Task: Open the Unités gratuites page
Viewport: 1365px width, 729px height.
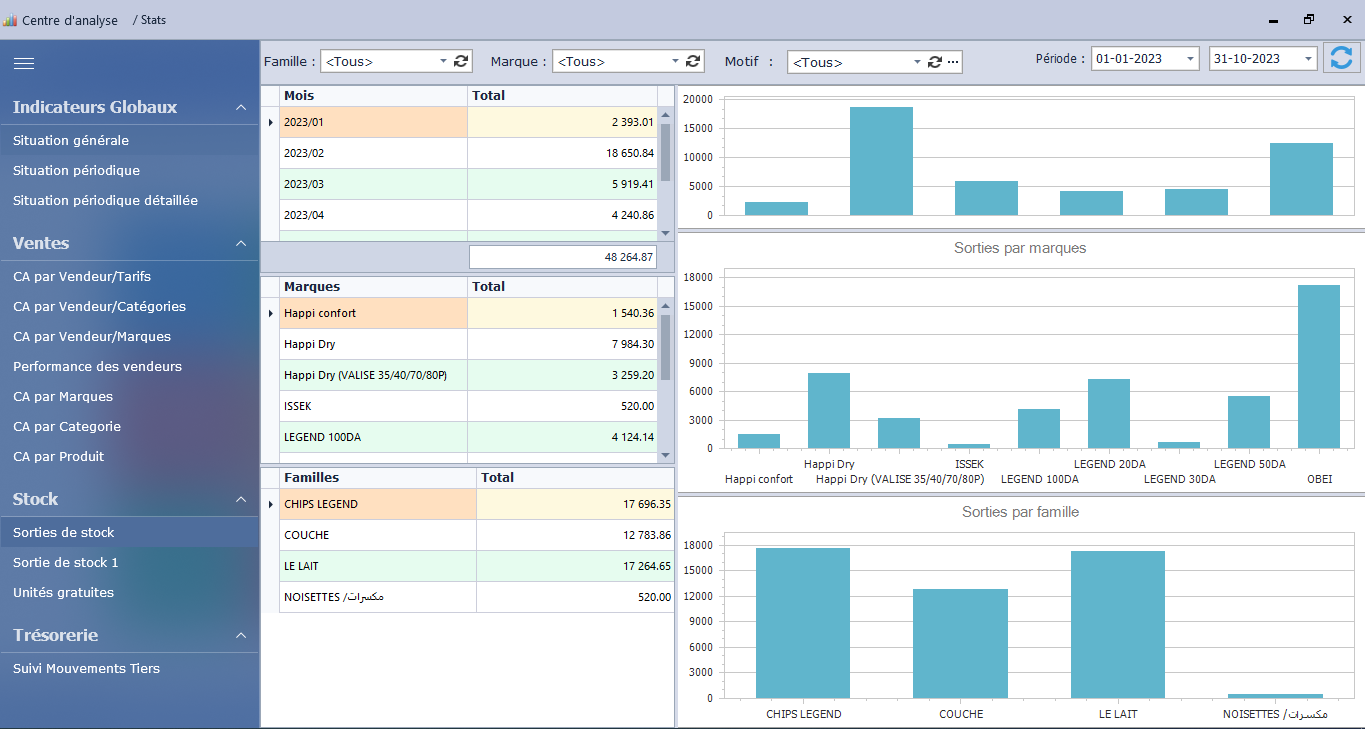Action: pyautogui.click(x=63, y=593)
